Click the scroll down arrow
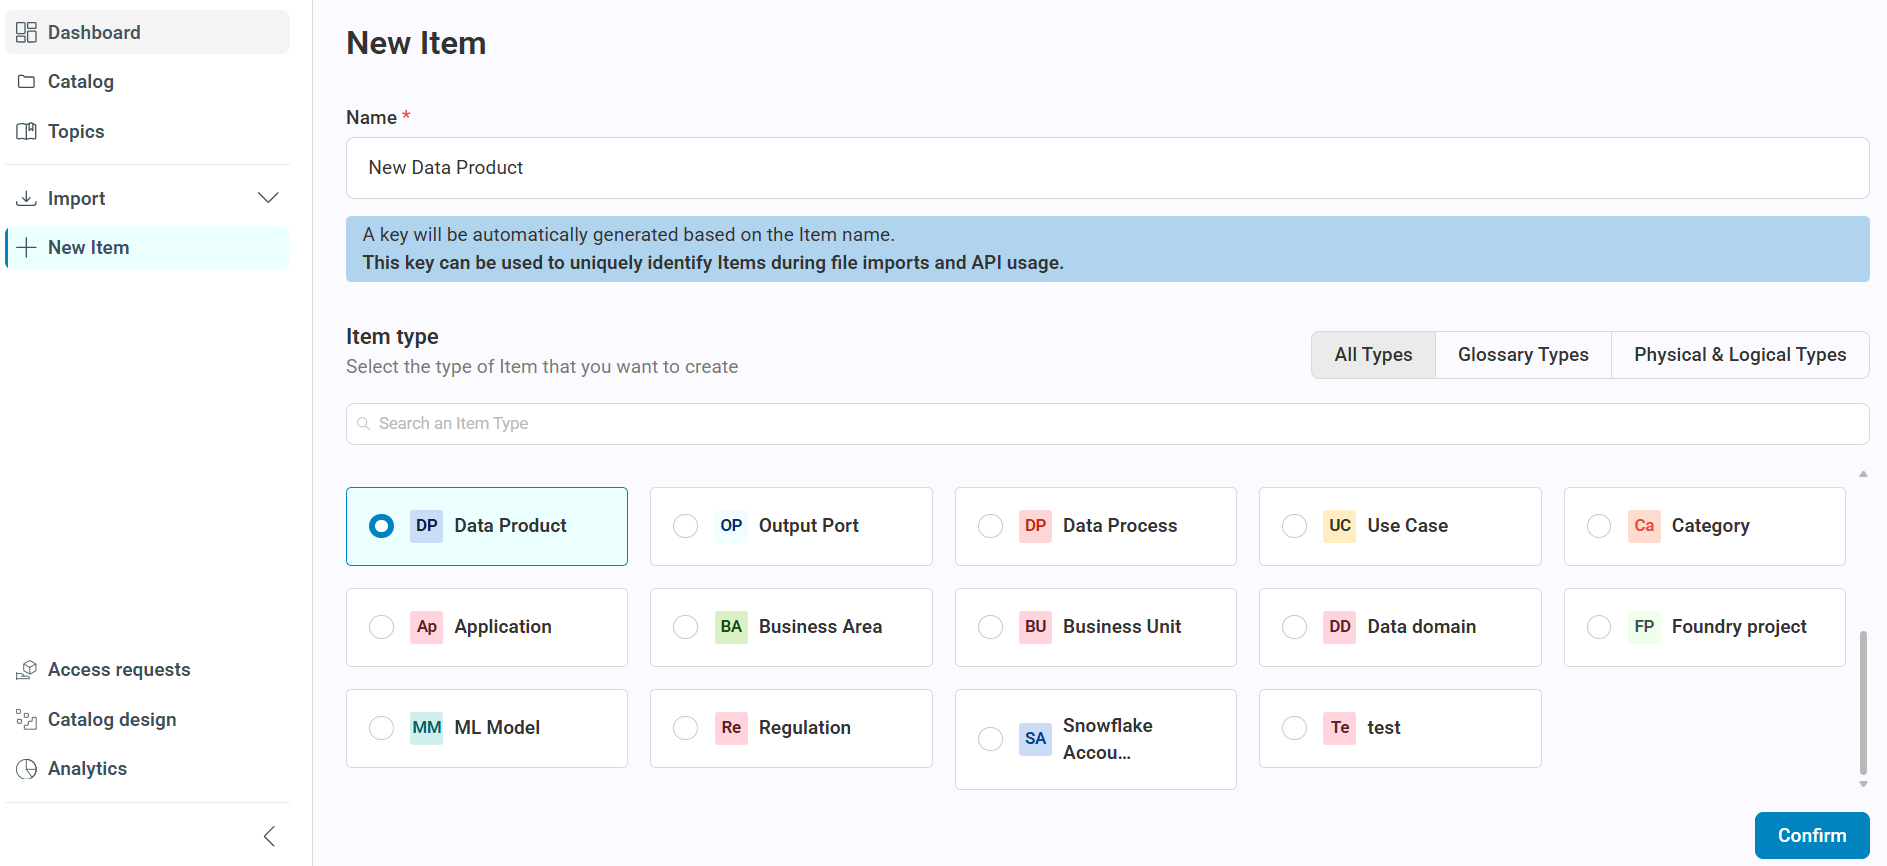 [1863, 784]
